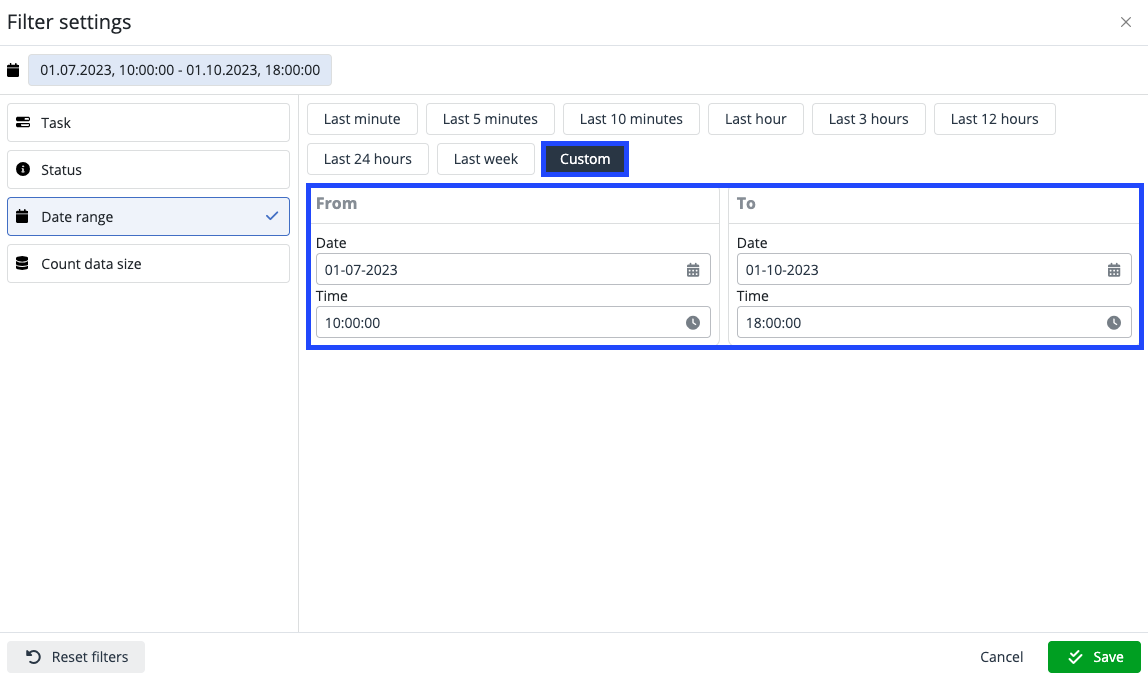
Task: Click the calendar icon beside date range chip
Action: click(13, 70)
